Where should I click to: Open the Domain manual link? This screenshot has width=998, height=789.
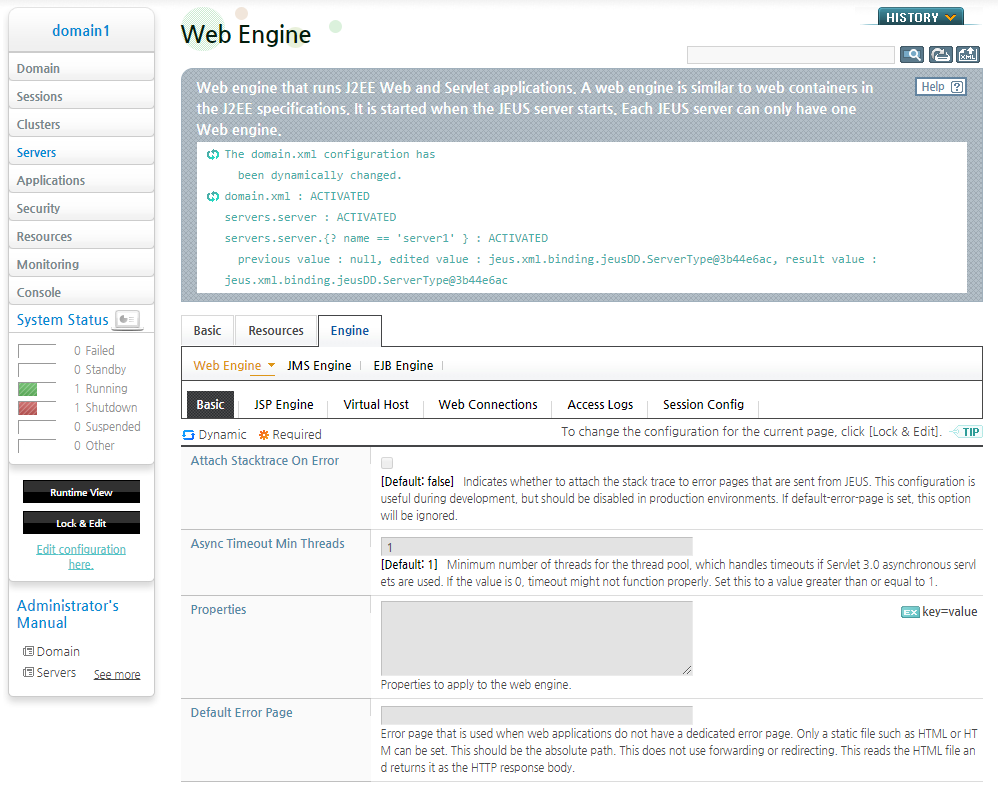coord(58,651)
